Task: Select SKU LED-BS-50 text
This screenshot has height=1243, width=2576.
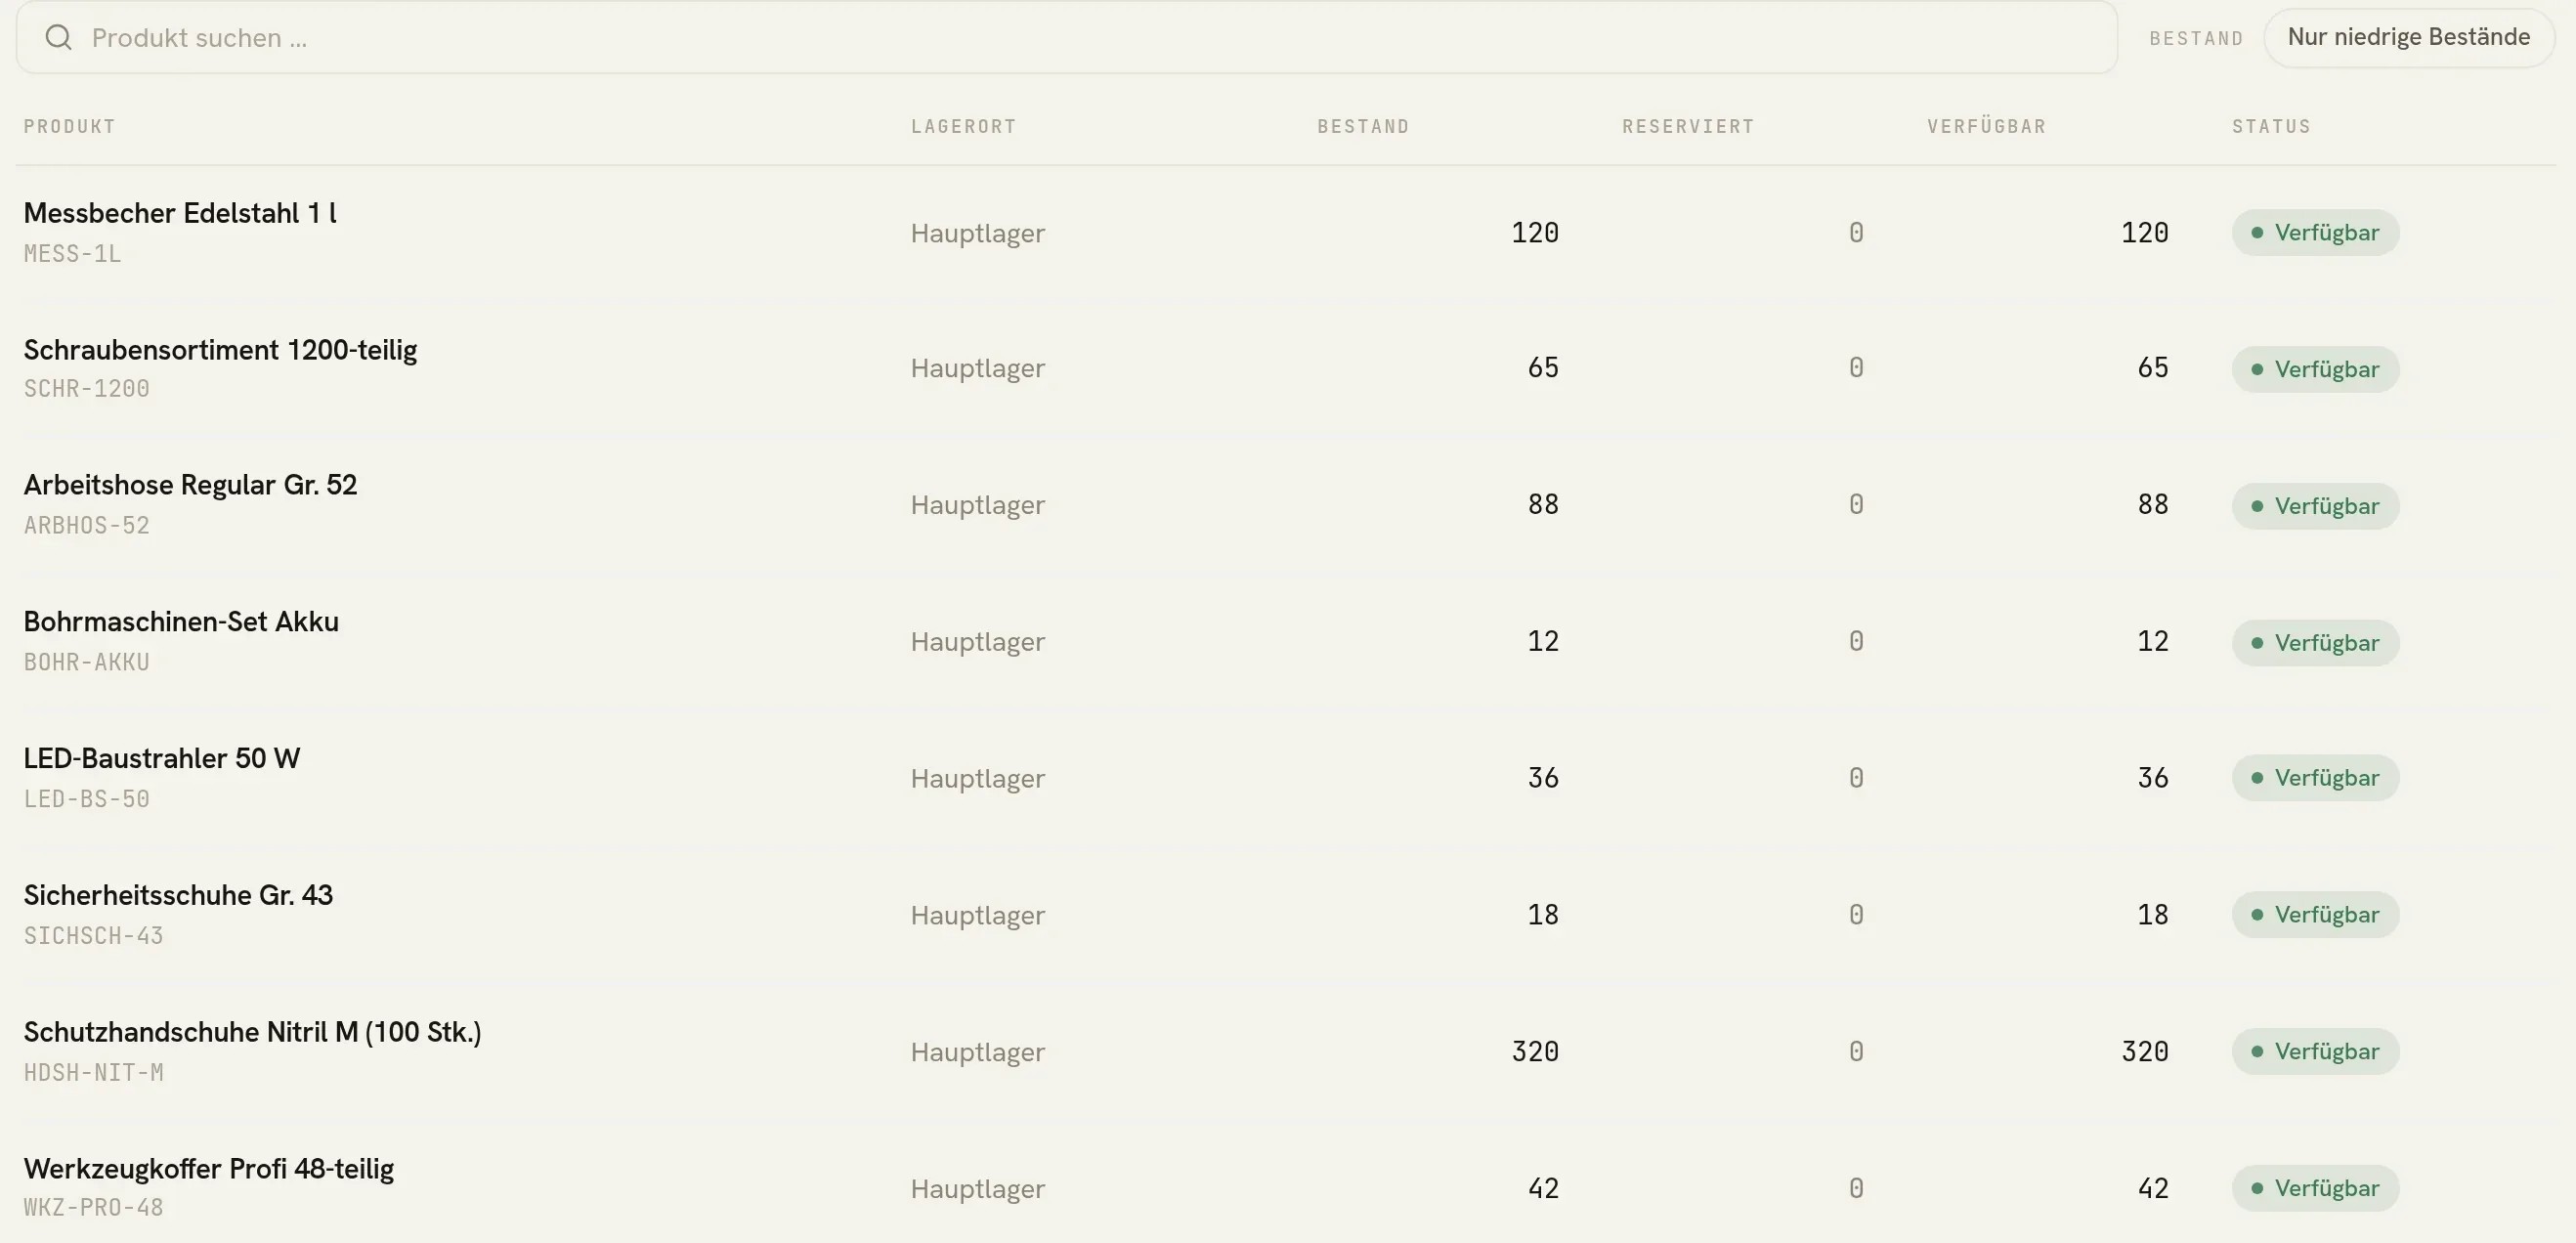Action: tap(87, 800)
